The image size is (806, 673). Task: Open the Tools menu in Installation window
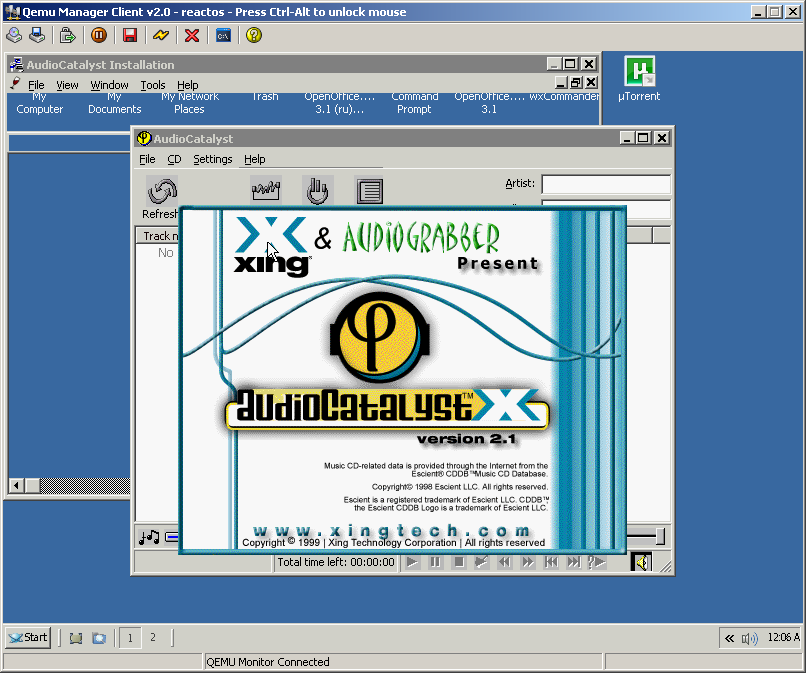click(x=153, y=85)
